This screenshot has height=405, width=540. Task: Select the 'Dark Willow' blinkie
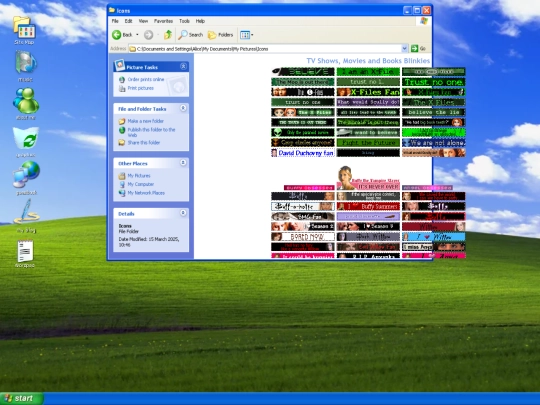tap(368, 237)
